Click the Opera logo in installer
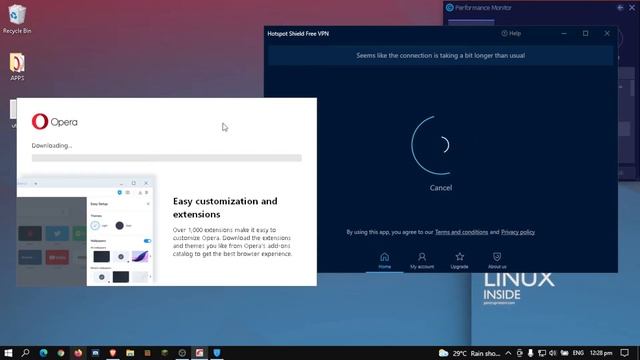 coord(55,122)
